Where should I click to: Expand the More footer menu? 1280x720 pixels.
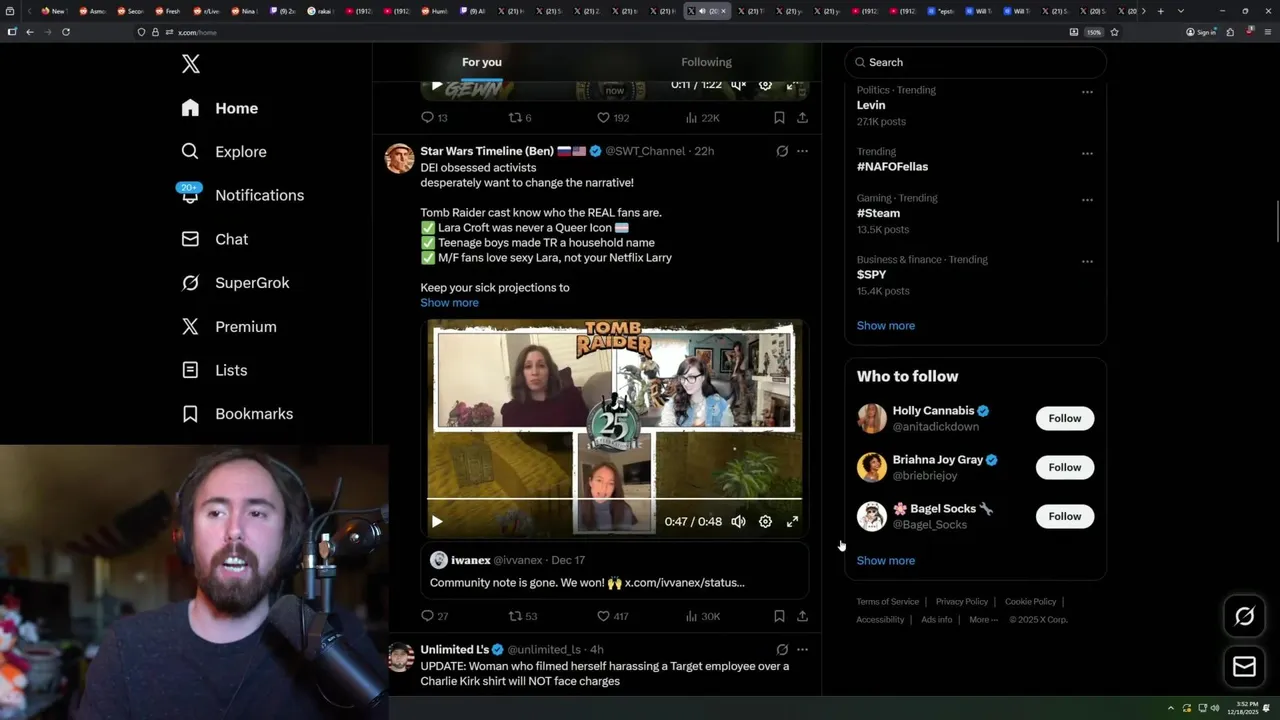[982, 620]
